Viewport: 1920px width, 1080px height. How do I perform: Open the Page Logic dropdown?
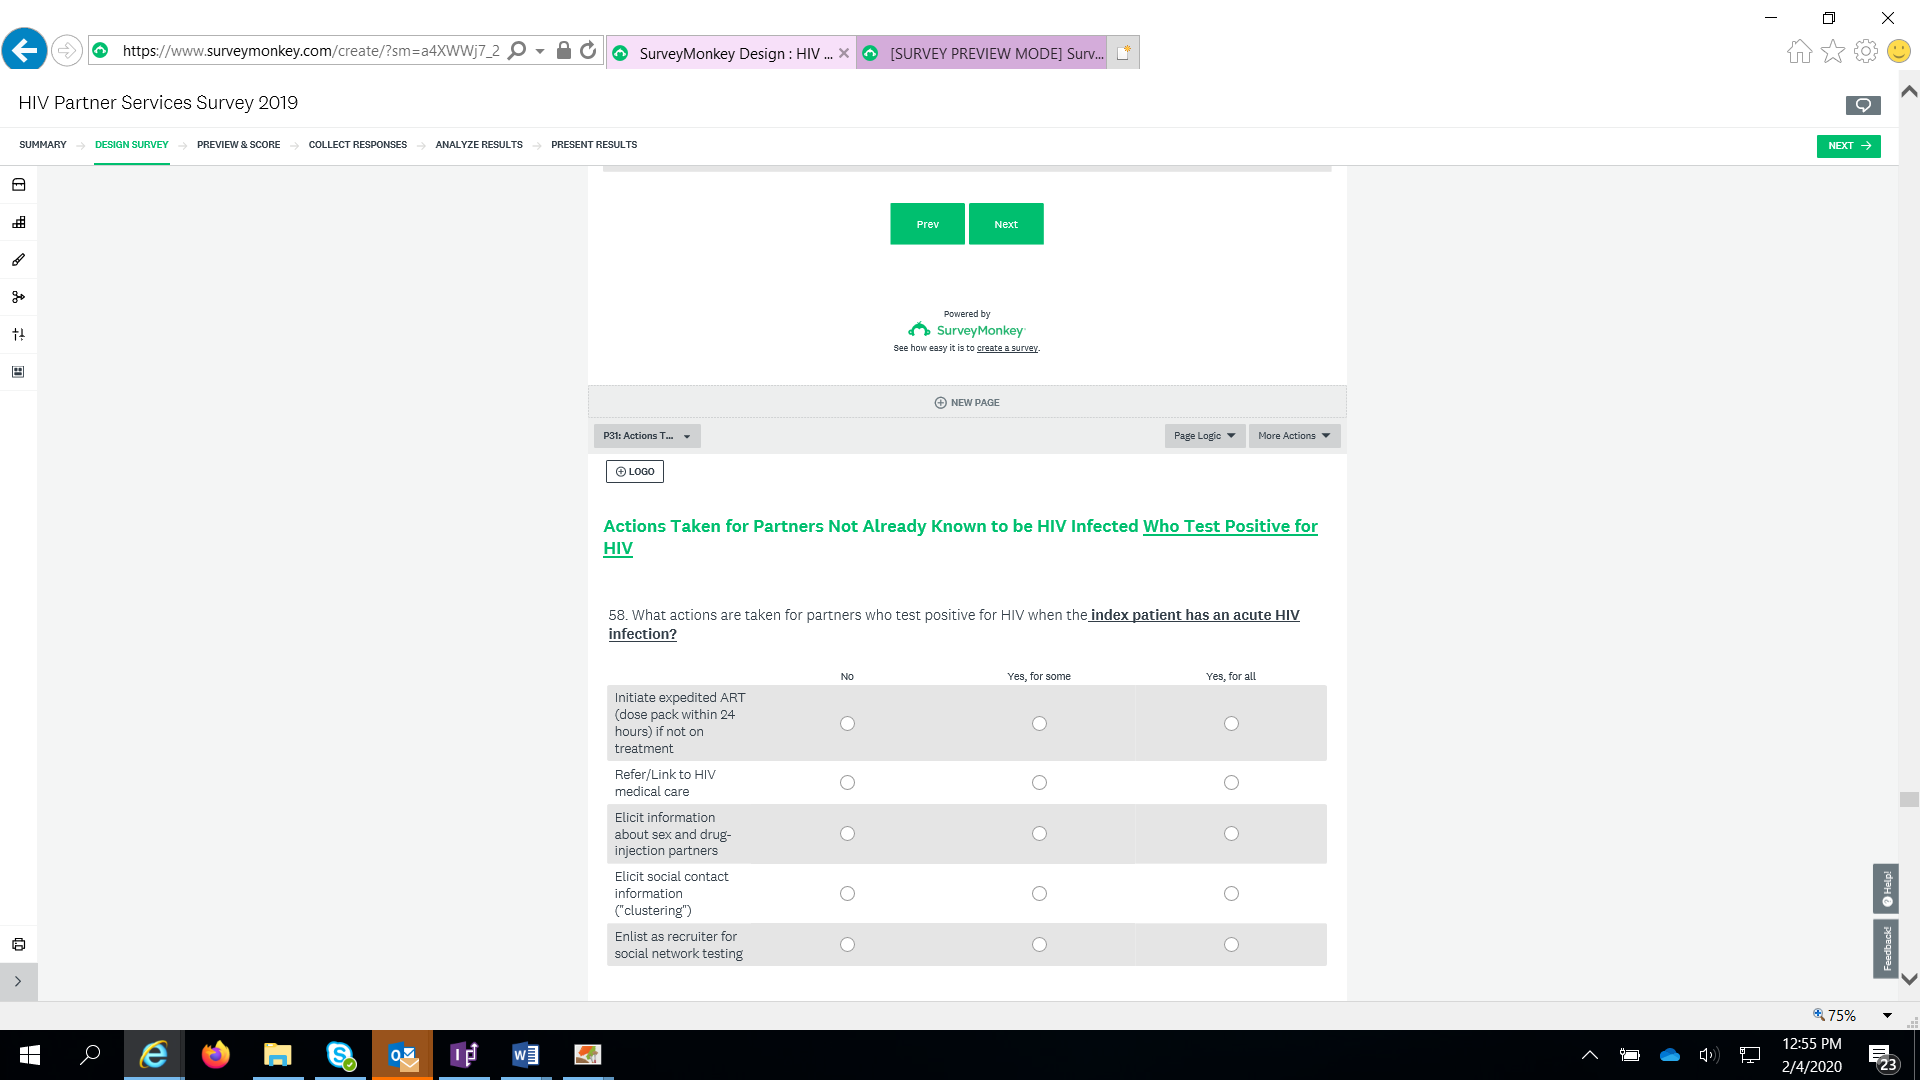[x=1204, y=436]
